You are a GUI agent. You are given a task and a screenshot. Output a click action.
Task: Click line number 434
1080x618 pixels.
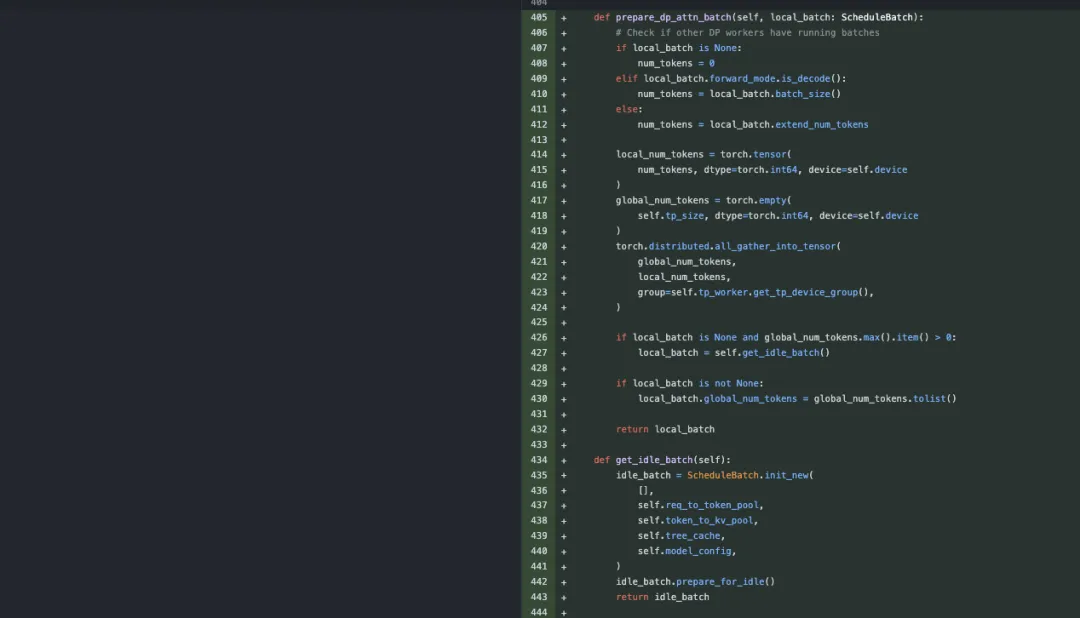tap(539, 460)
